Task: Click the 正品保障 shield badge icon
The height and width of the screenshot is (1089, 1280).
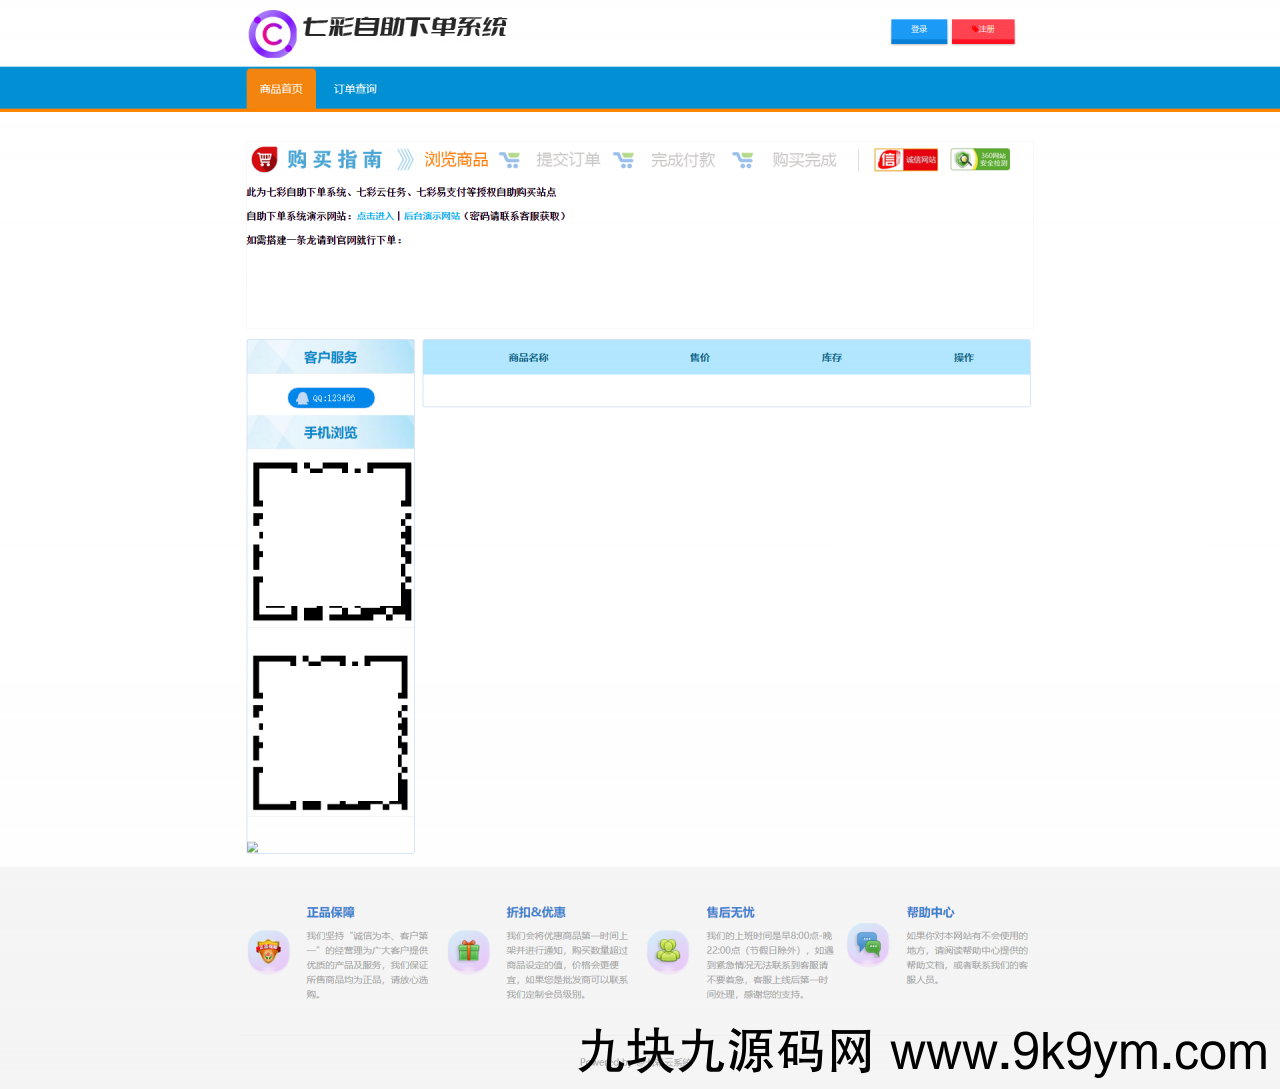Action: click(x=268, y=950)
